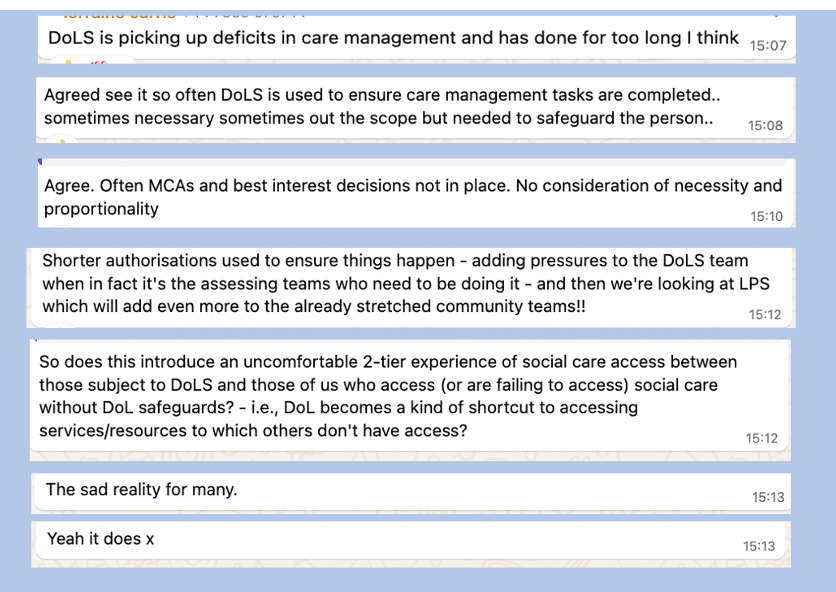836x592 pixels.
Task: Click the 15:07 timestamp
Action: click(768, 45)
